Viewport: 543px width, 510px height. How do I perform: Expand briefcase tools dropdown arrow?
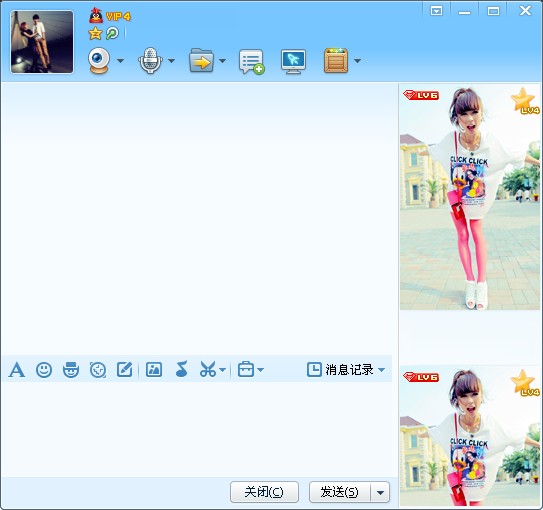click(261, 370)
